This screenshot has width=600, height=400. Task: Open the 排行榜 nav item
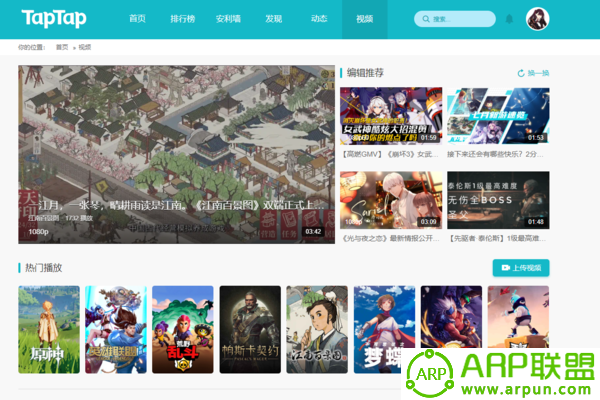pyautogui.click(x=183, y=19)
